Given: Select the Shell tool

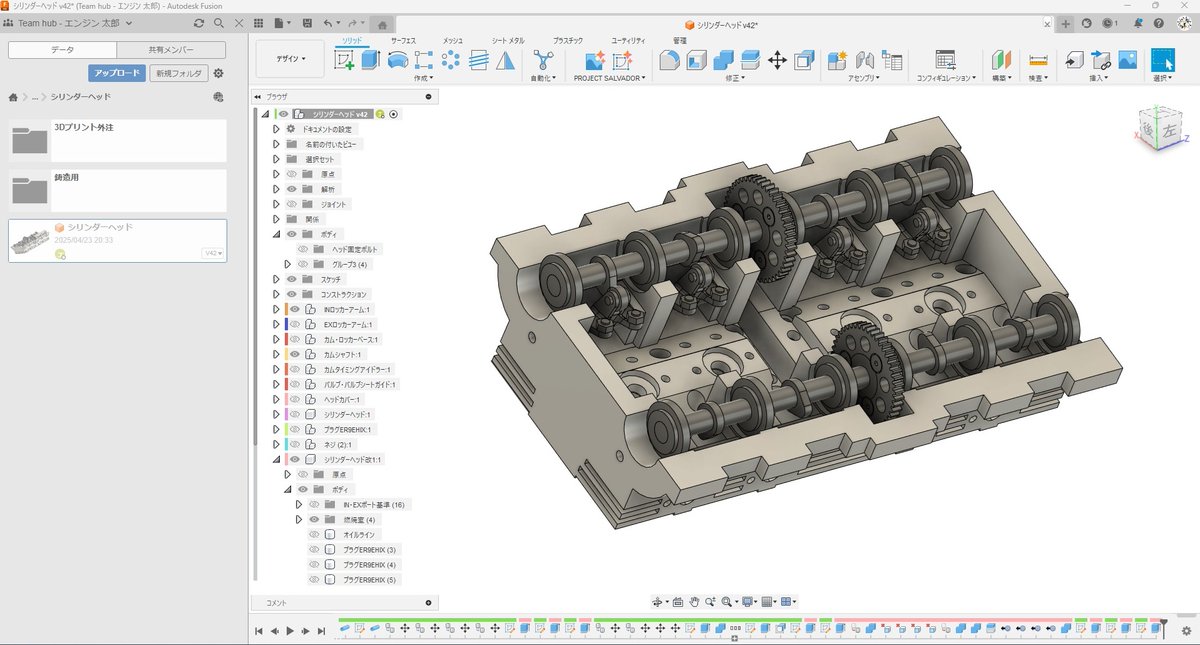Looking at the screenshot, I should [x=697, y=60].
